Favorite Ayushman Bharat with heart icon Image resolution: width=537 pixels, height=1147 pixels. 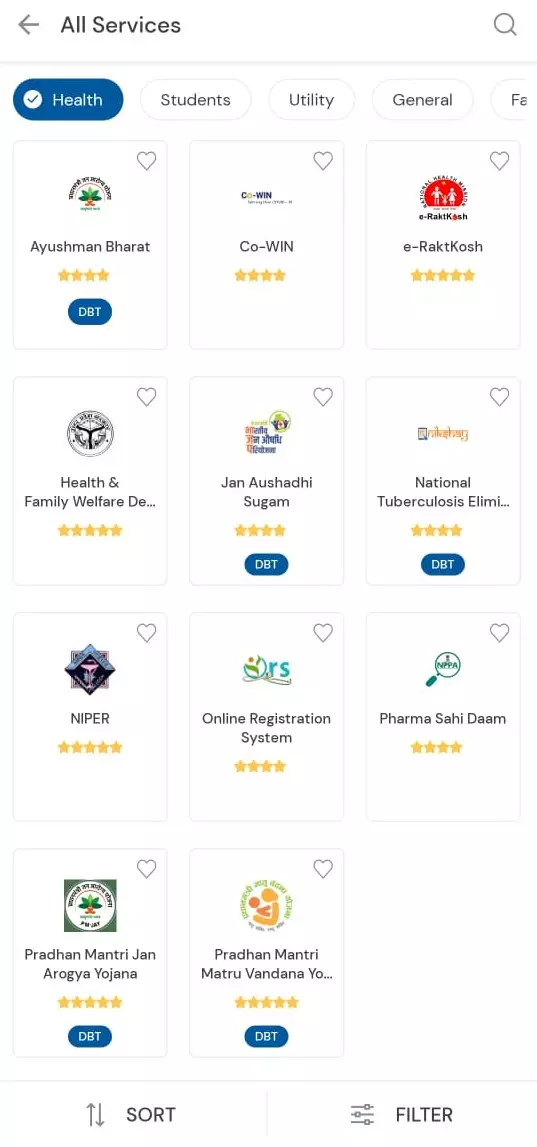[146, 161]
